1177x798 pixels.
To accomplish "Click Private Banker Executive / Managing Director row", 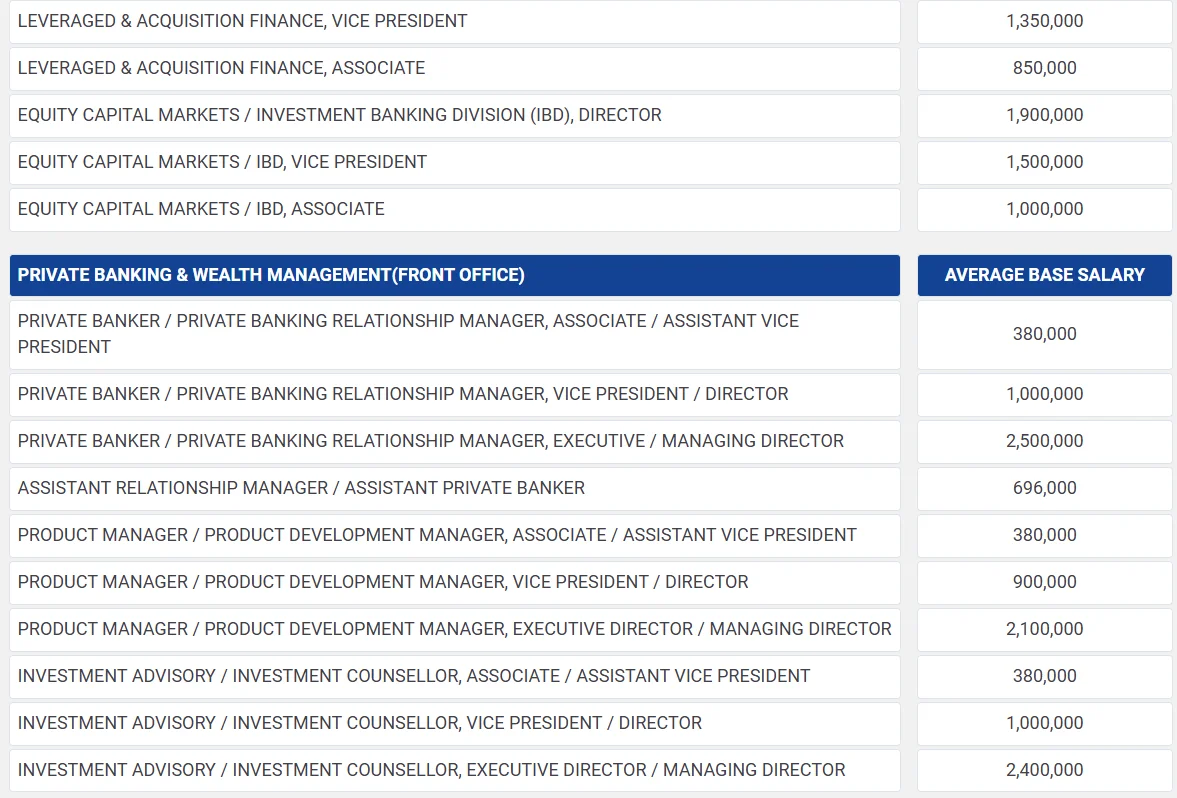I will pyautogui.click(x=454, y=441).
